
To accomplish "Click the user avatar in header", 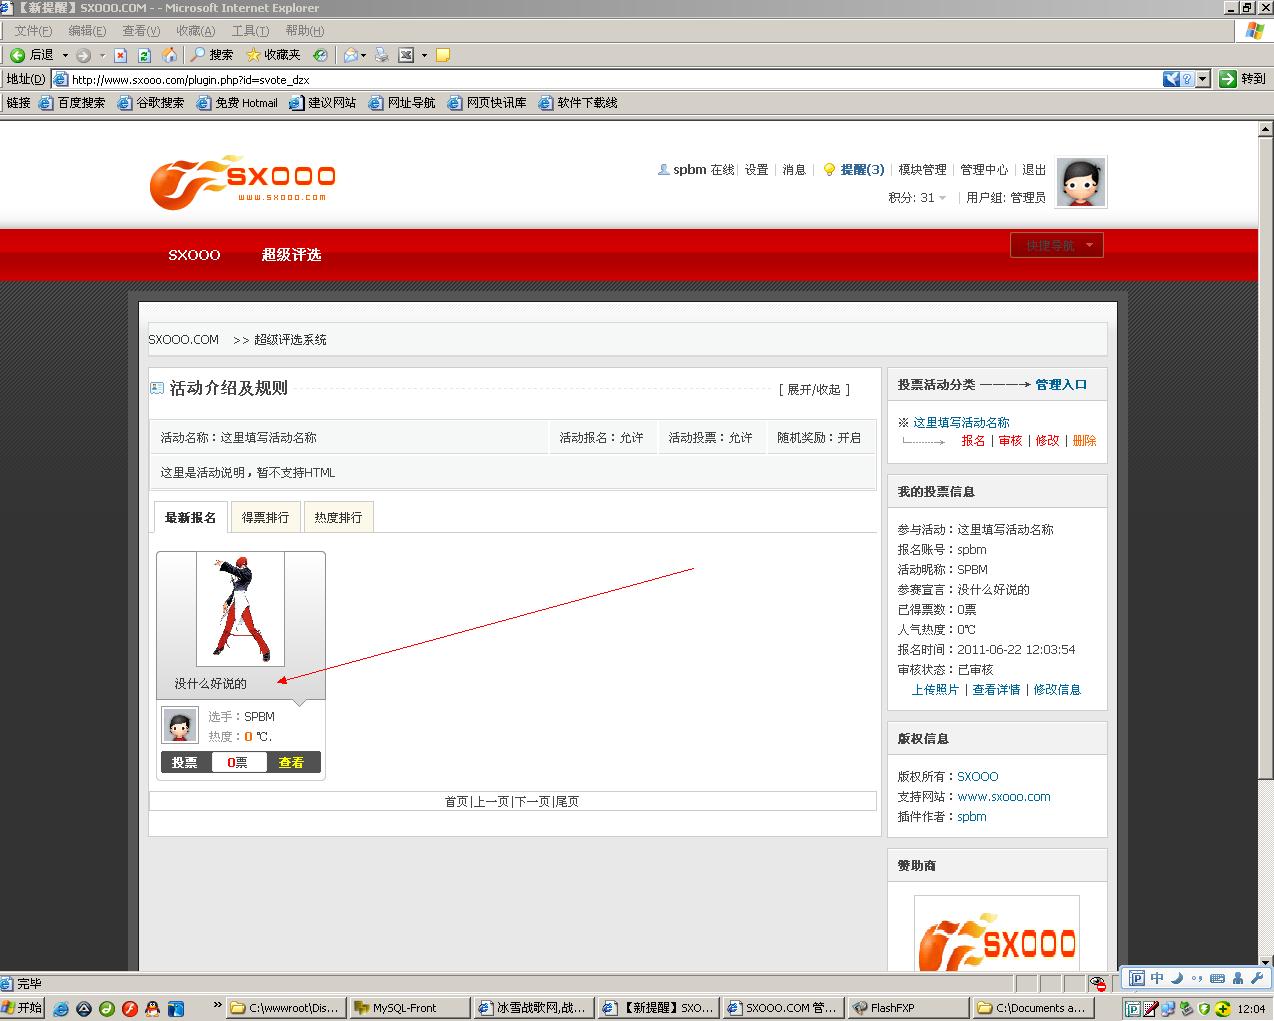I will 1081,182.
